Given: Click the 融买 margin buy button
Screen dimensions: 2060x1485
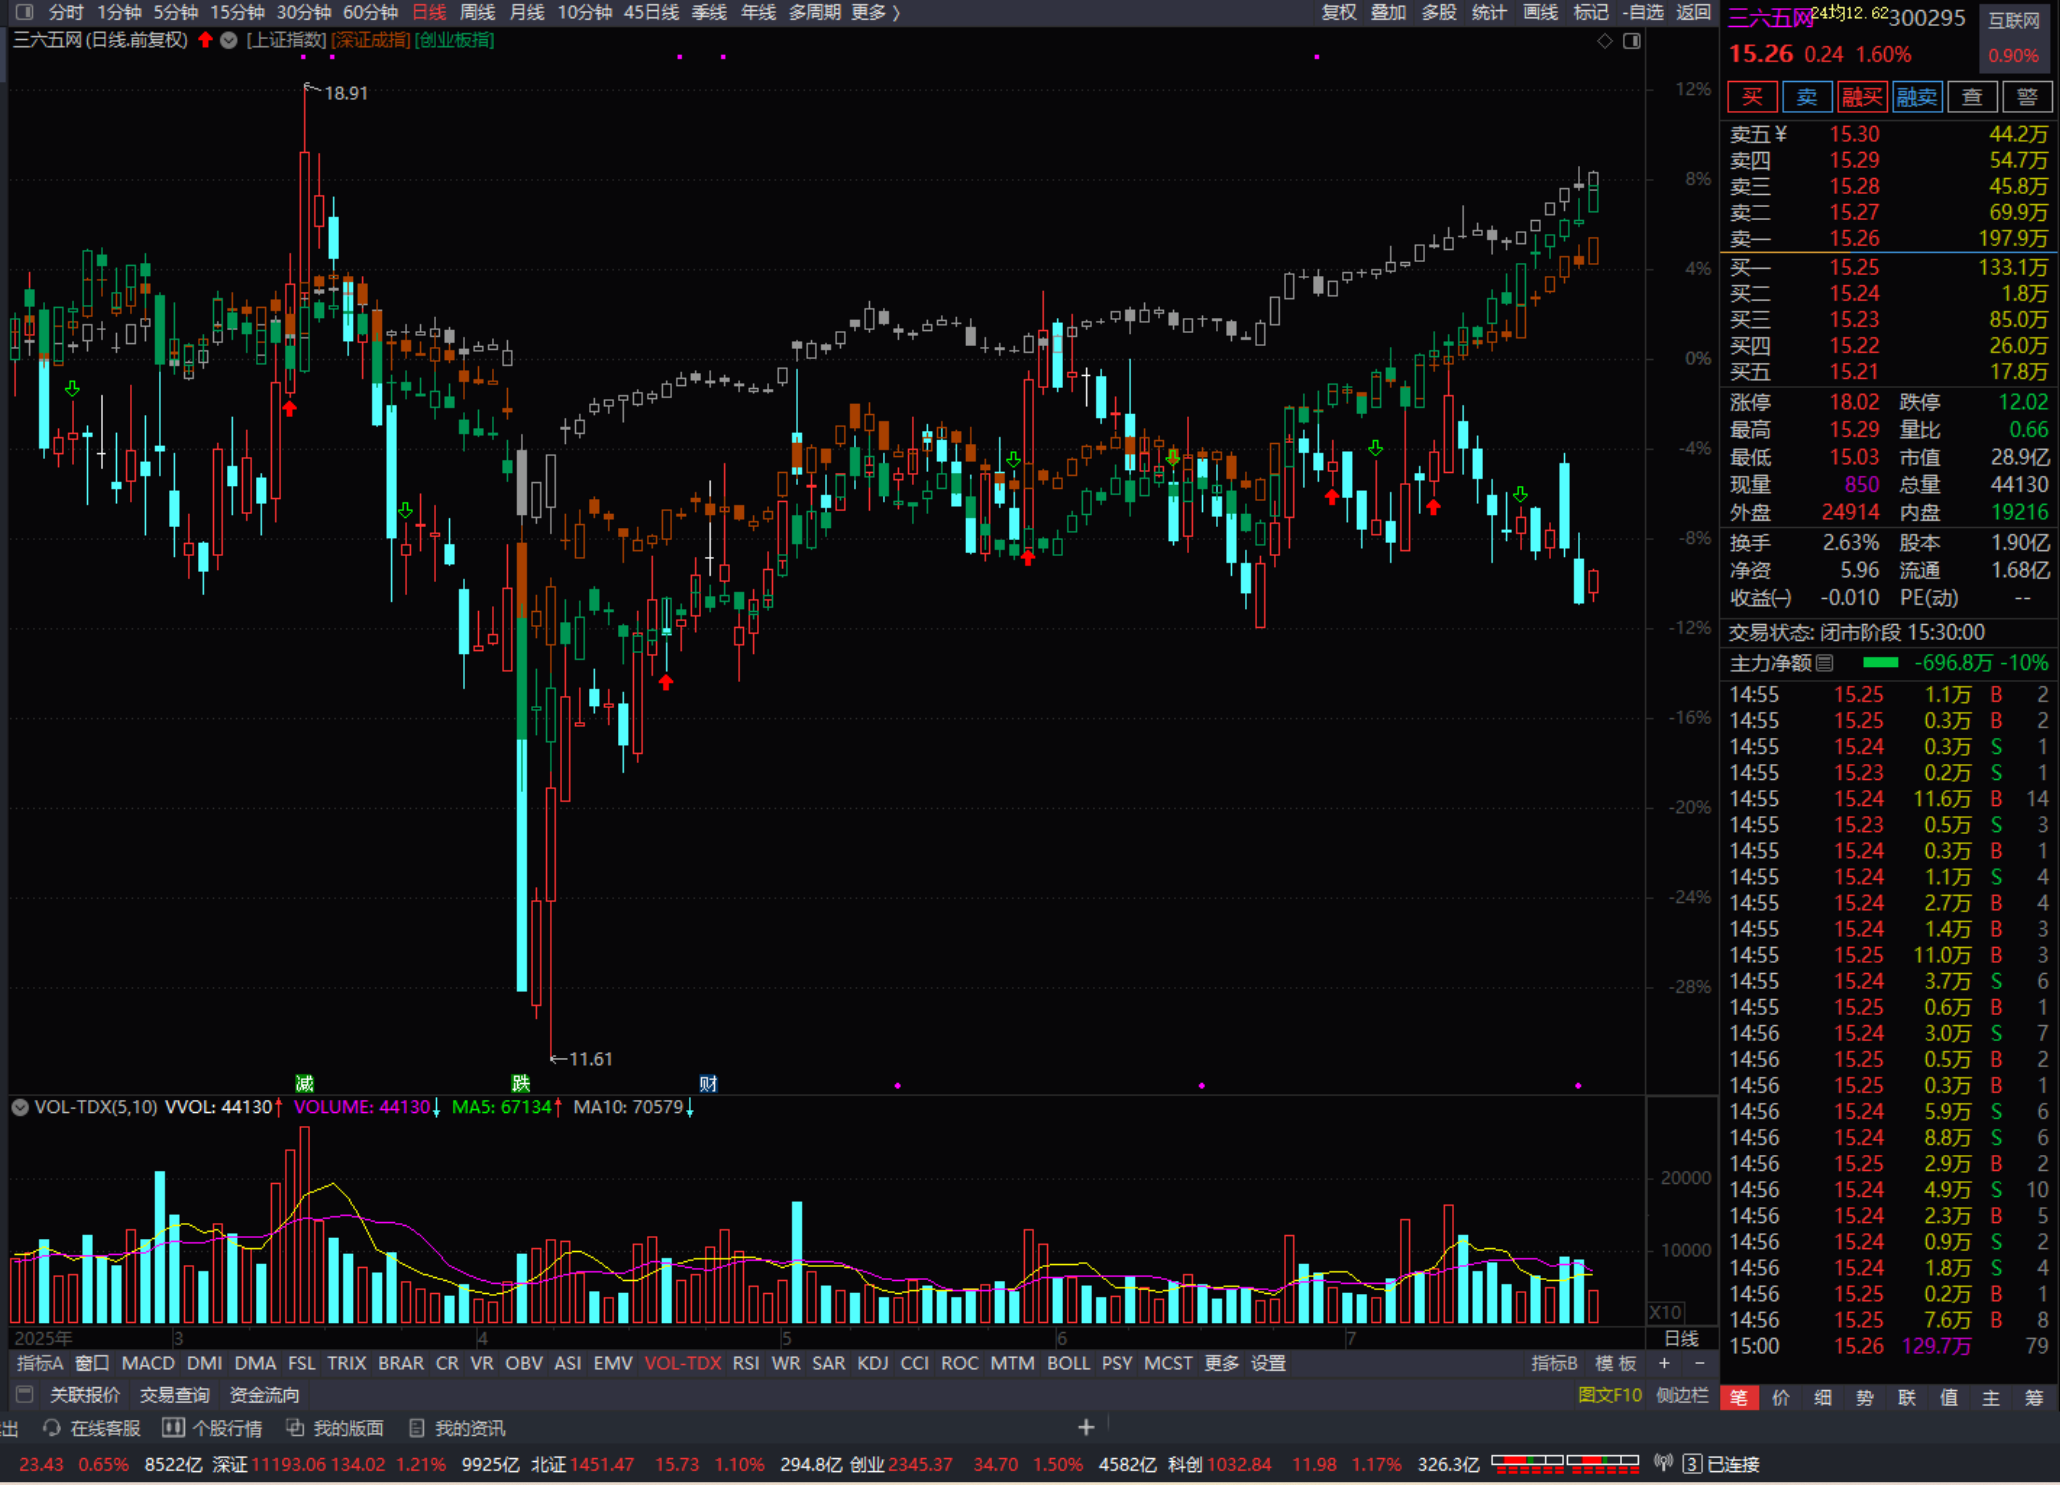Looking at the screenshot, I should 1862,97.
